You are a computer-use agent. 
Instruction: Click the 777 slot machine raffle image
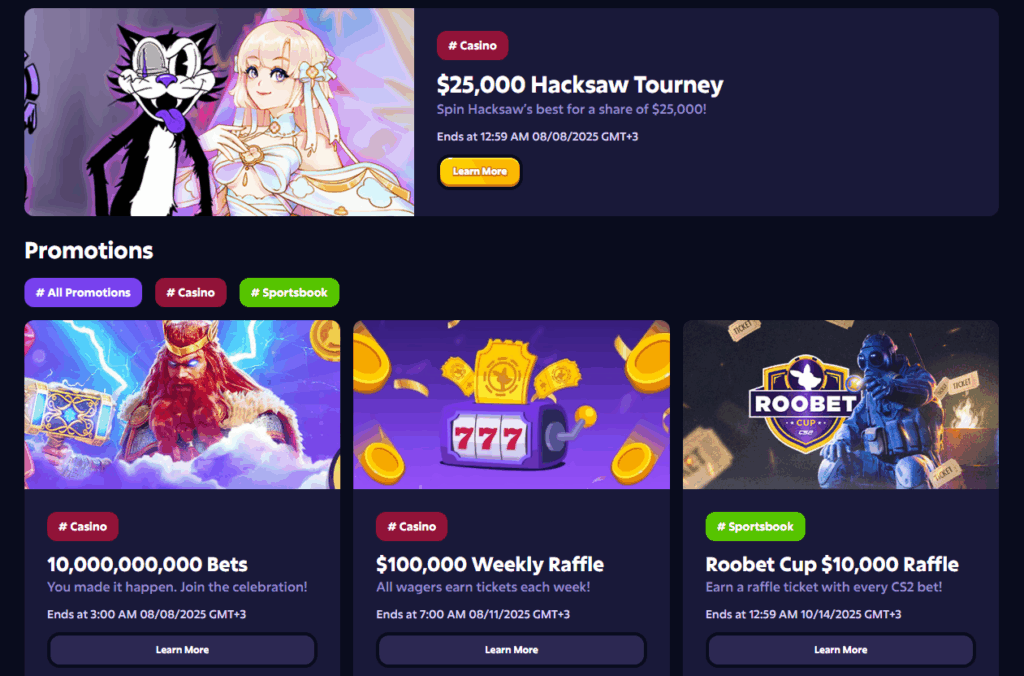pos(511,404)
